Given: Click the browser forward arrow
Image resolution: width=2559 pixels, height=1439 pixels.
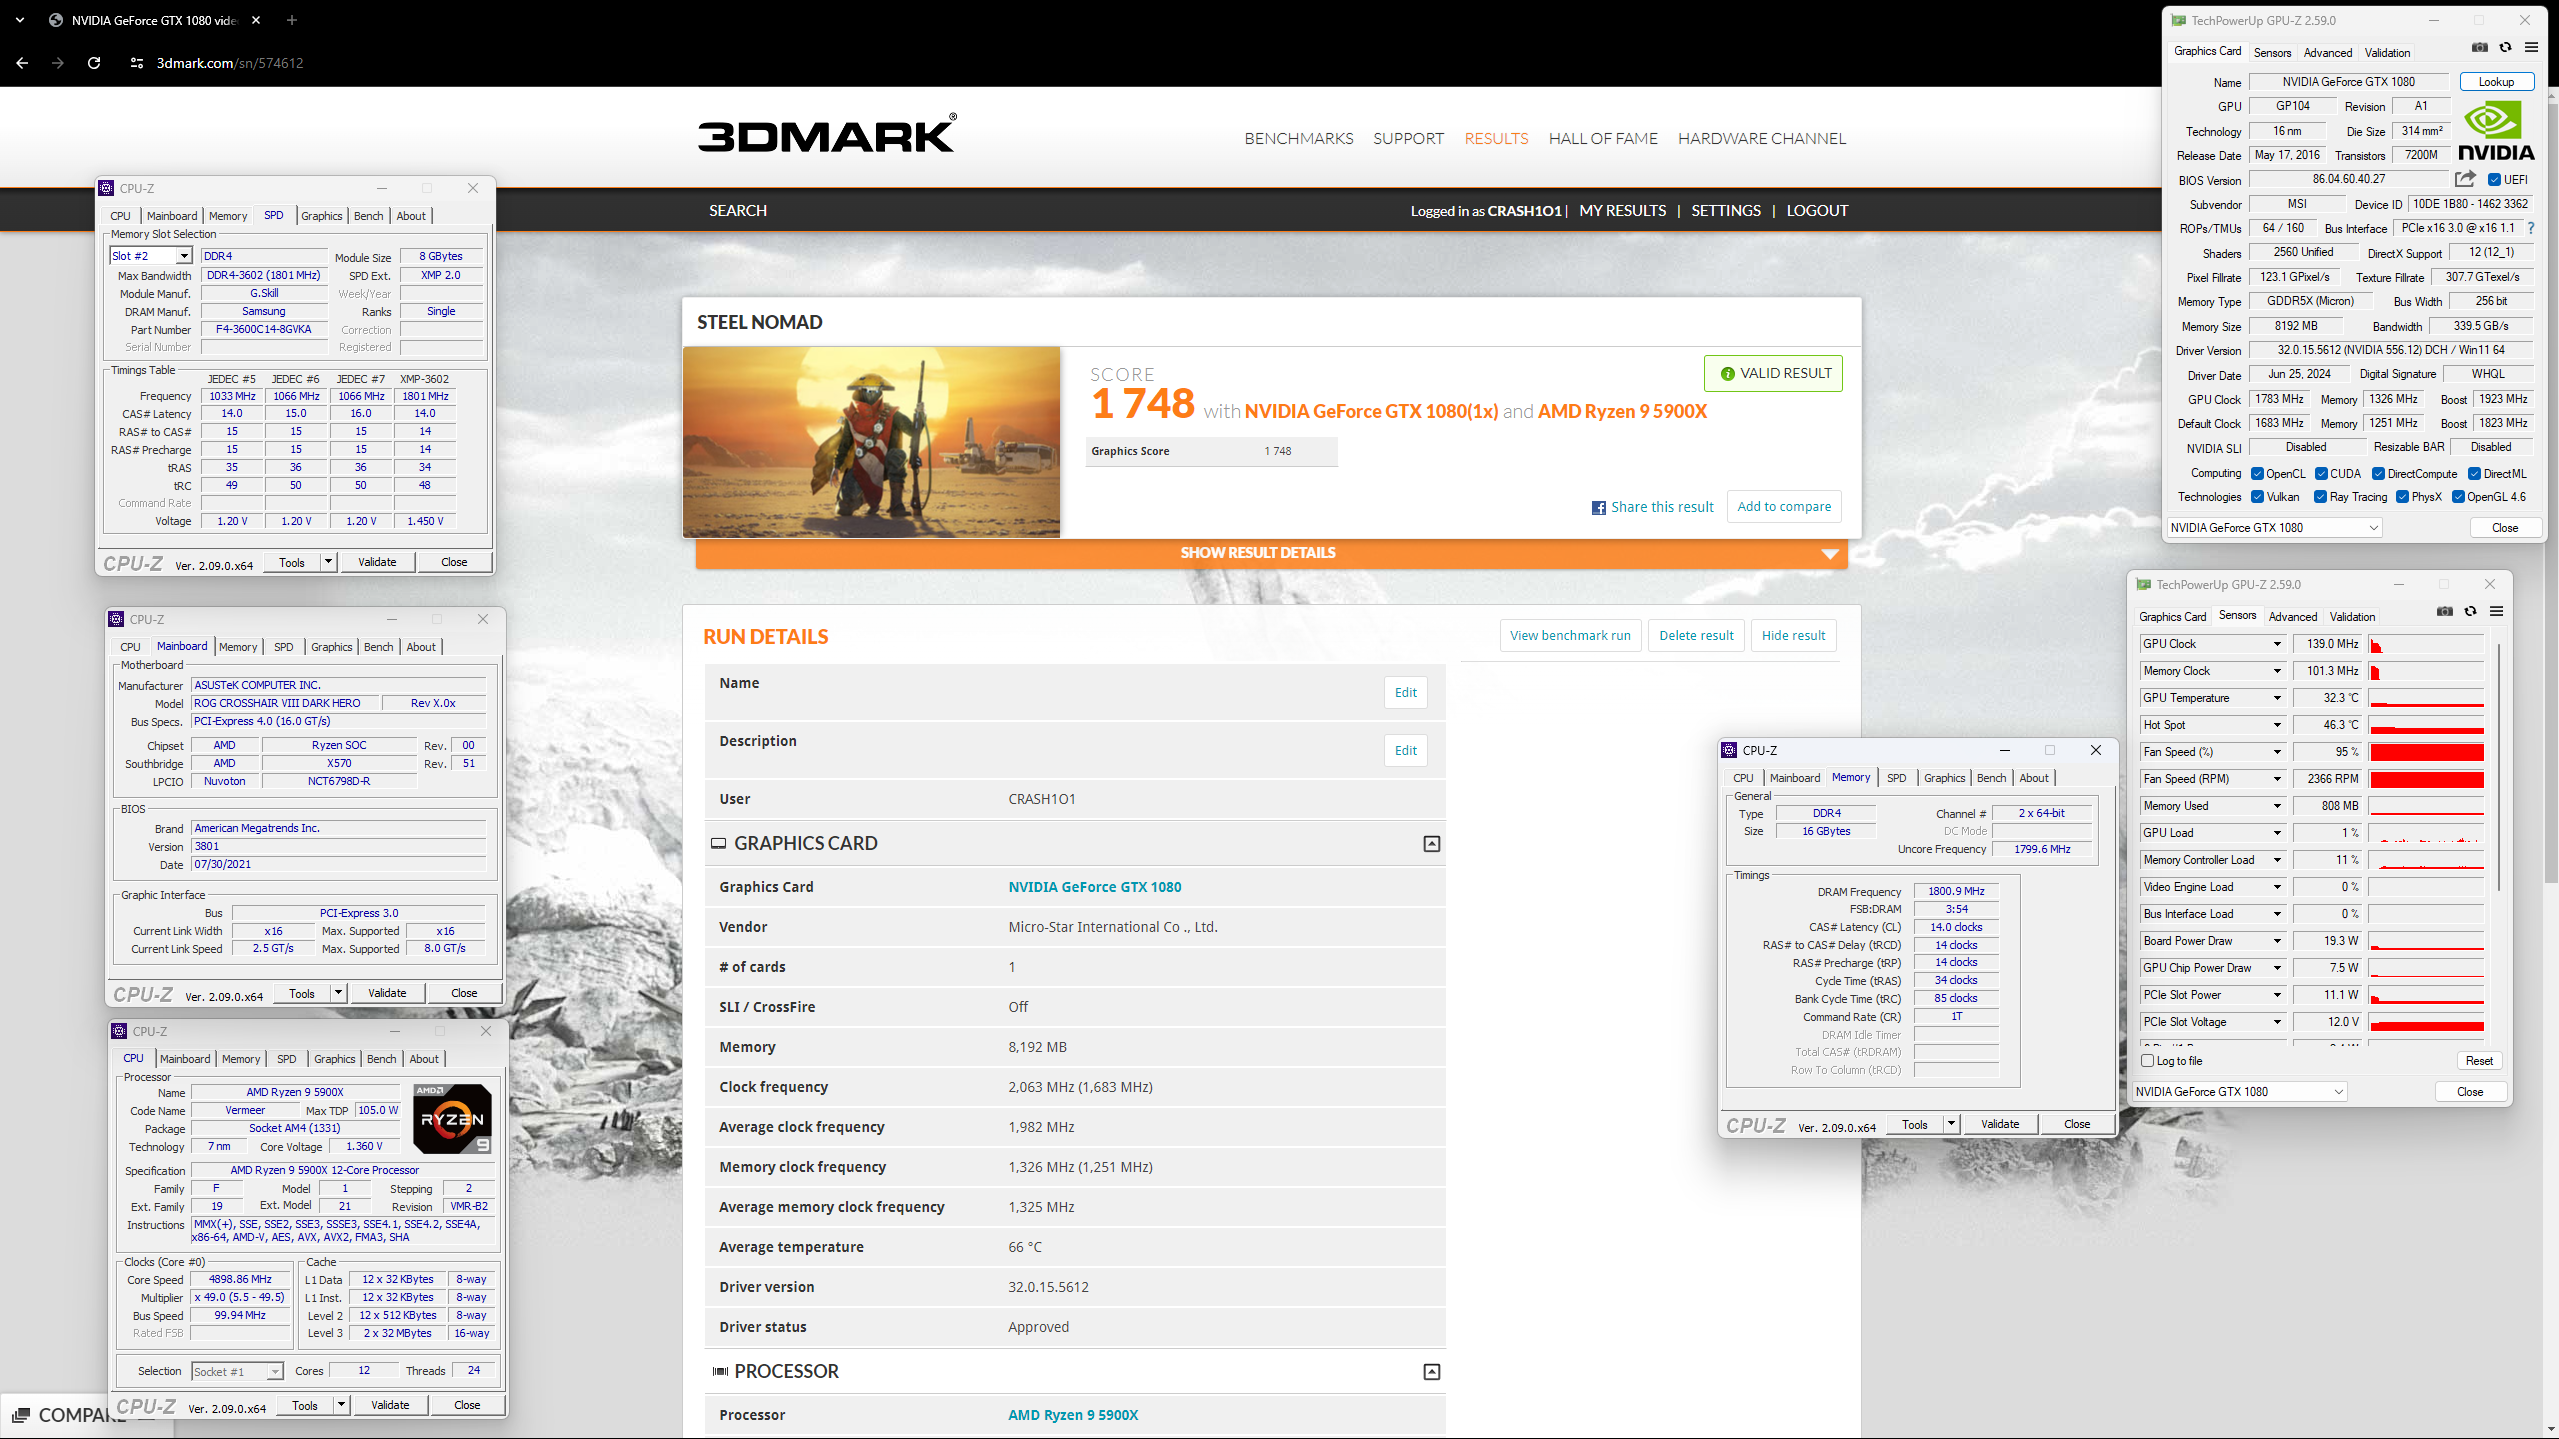Looking at the screenshot, I should 58,63.
